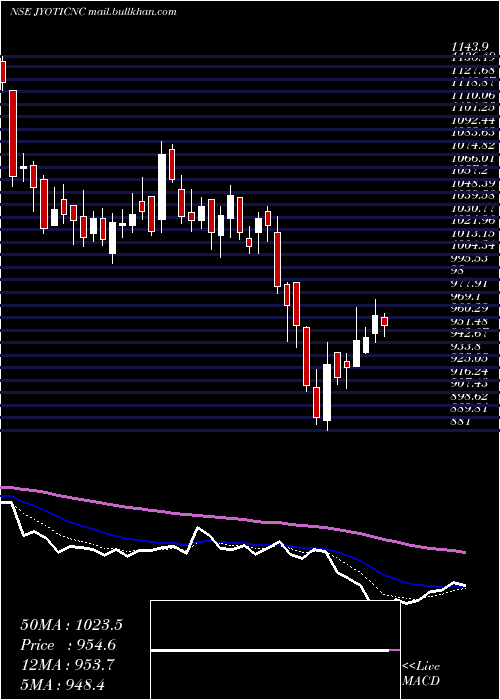Click the lowest white candle near 881

click(327, 392)
